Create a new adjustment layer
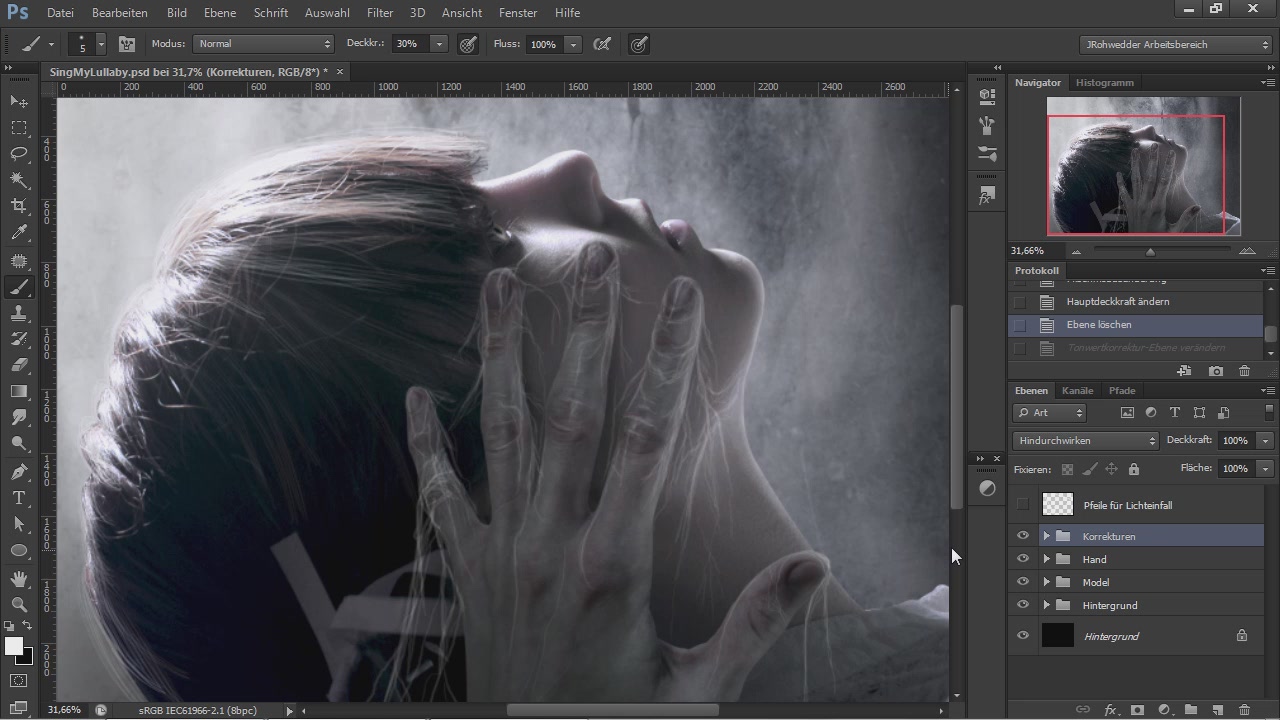Viewport: 1280px width, 720px height. tap(1164, 710)
